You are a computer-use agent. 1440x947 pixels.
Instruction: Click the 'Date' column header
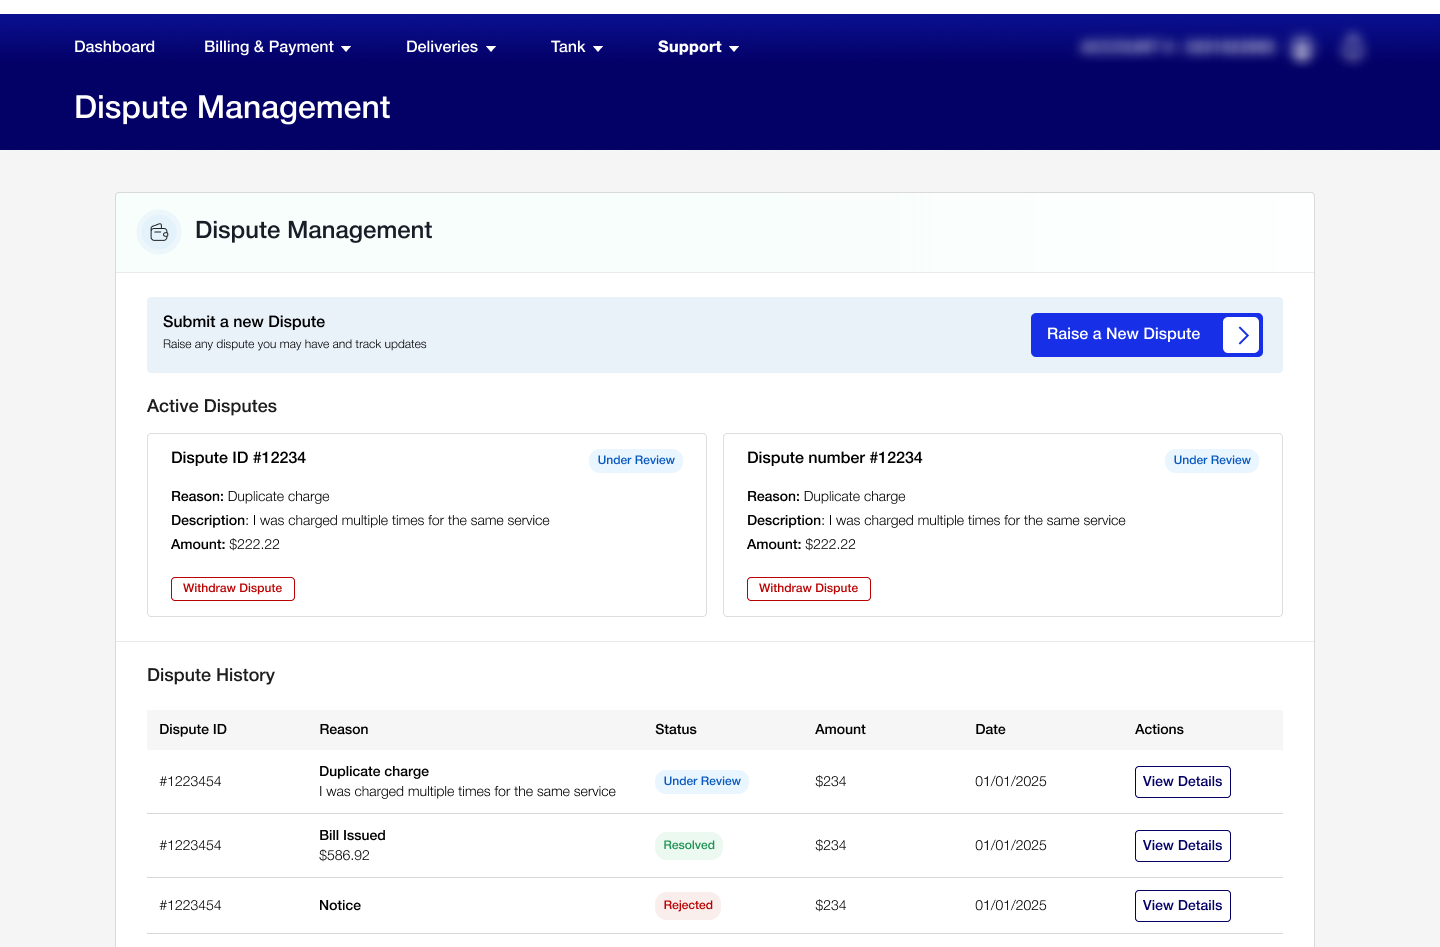click(x=990, y=730)
